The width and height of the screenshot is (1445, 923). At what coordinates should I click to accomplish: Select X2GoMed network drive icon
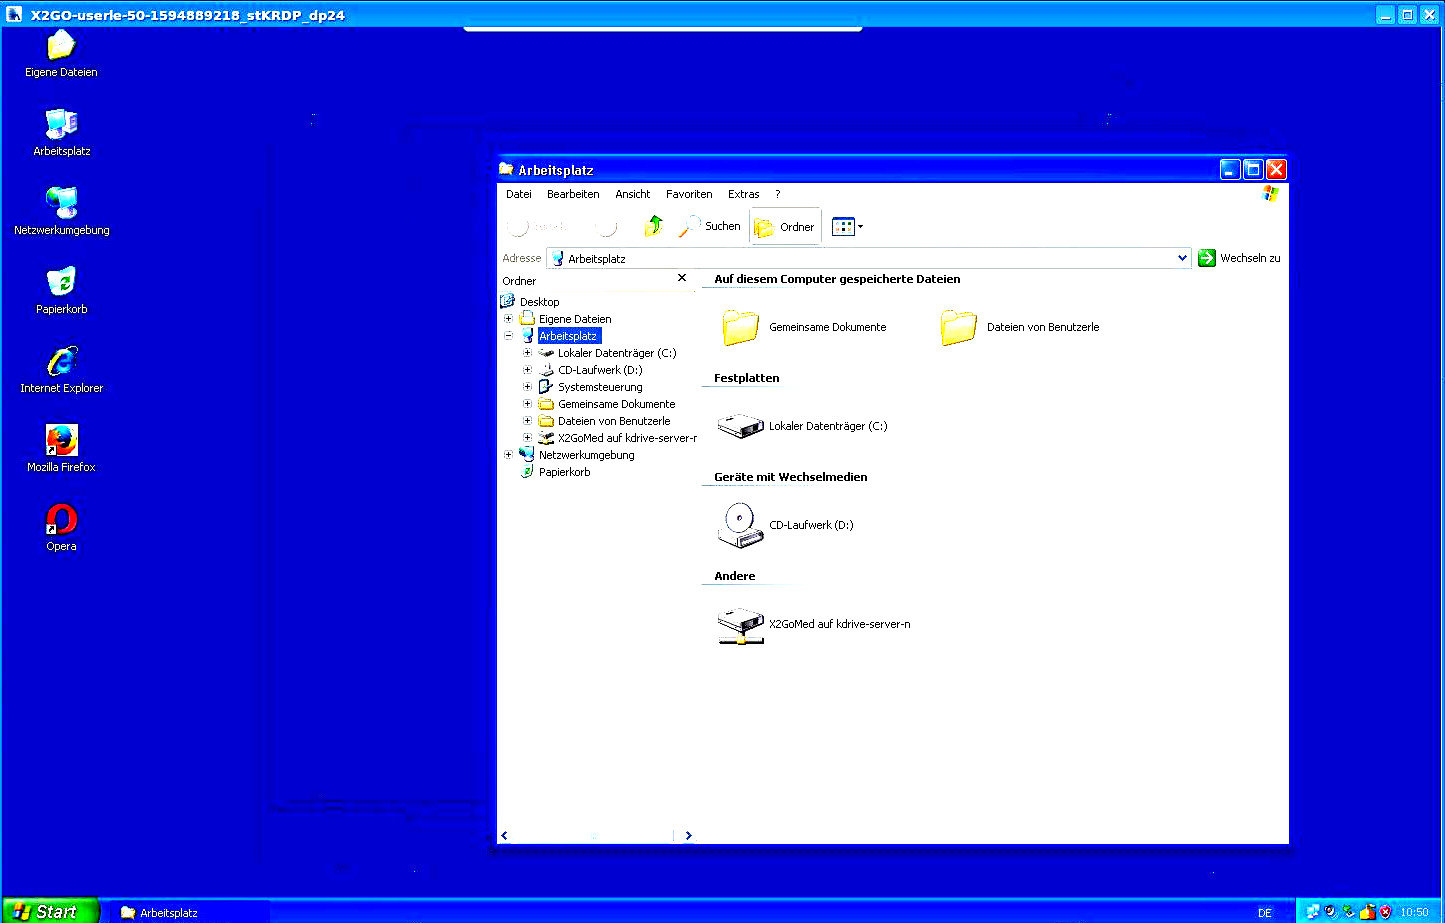tap(741, 625)
